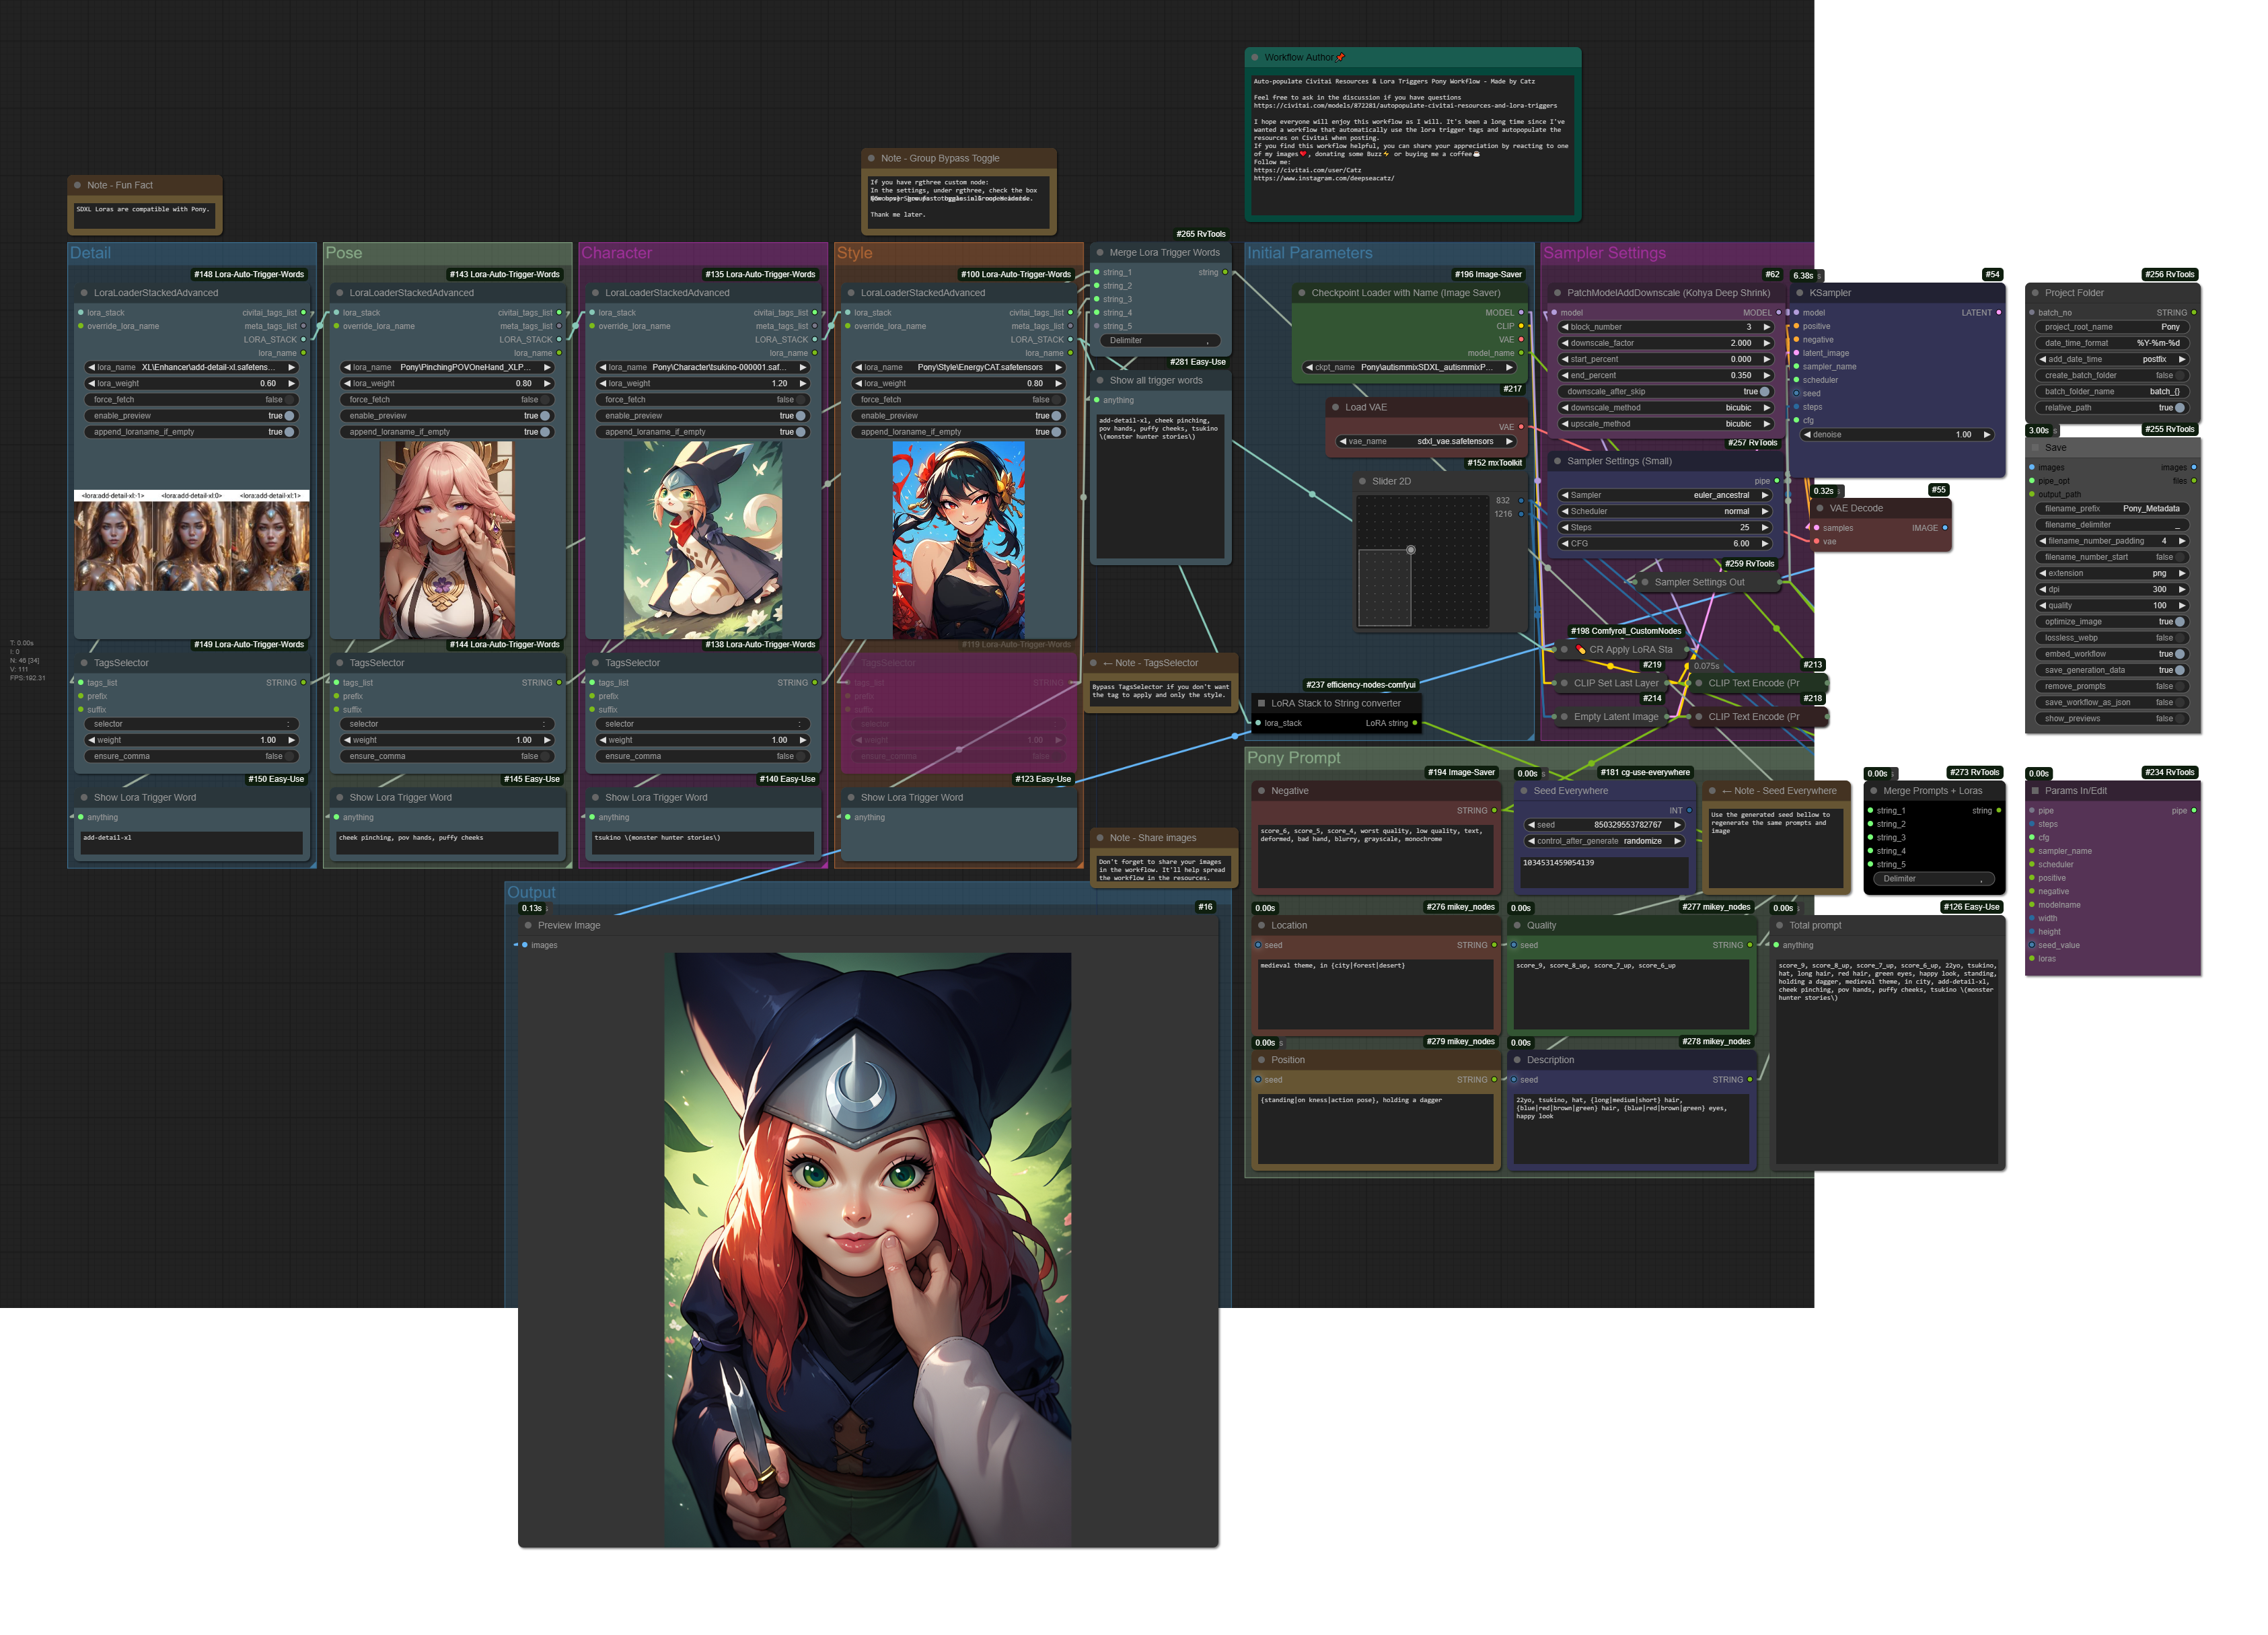Toggle enable_preview in the Detail LoRA loader
2268x1635 pixels.
point(289,416)
